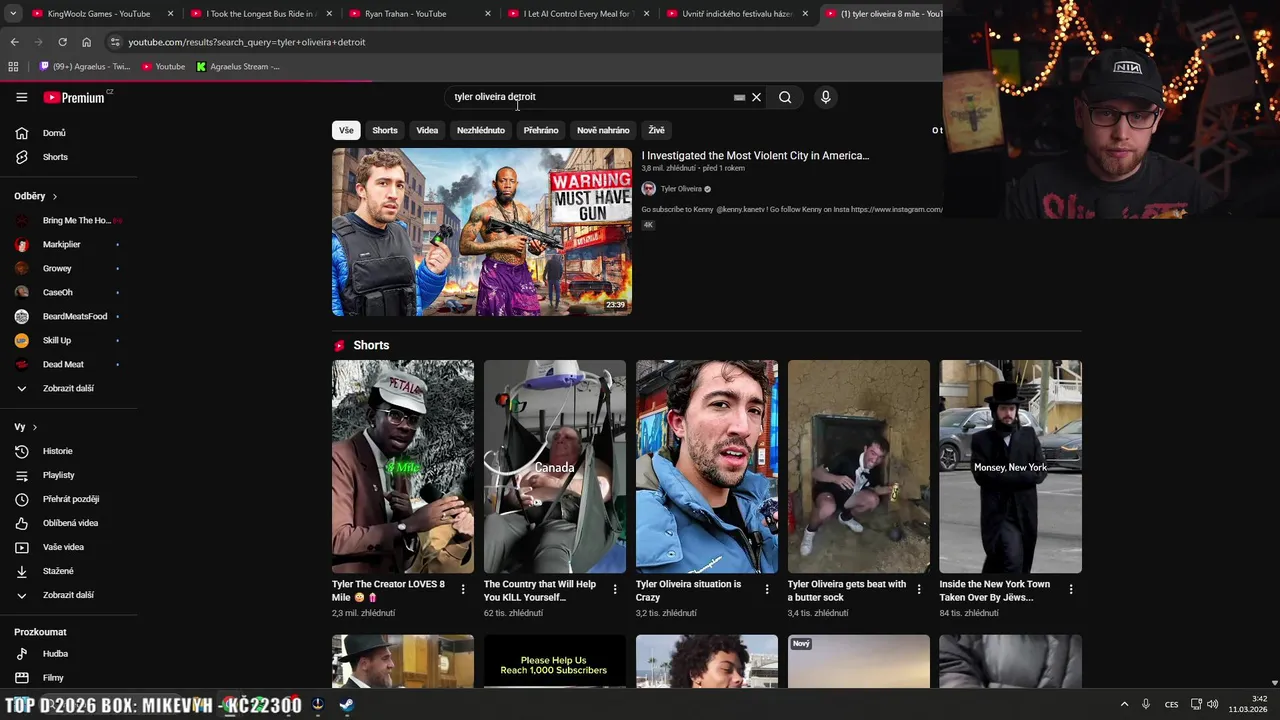This screenshot has height=720, width=1280.
Task: Open more options for Canada short
Action: click(615, 590)
